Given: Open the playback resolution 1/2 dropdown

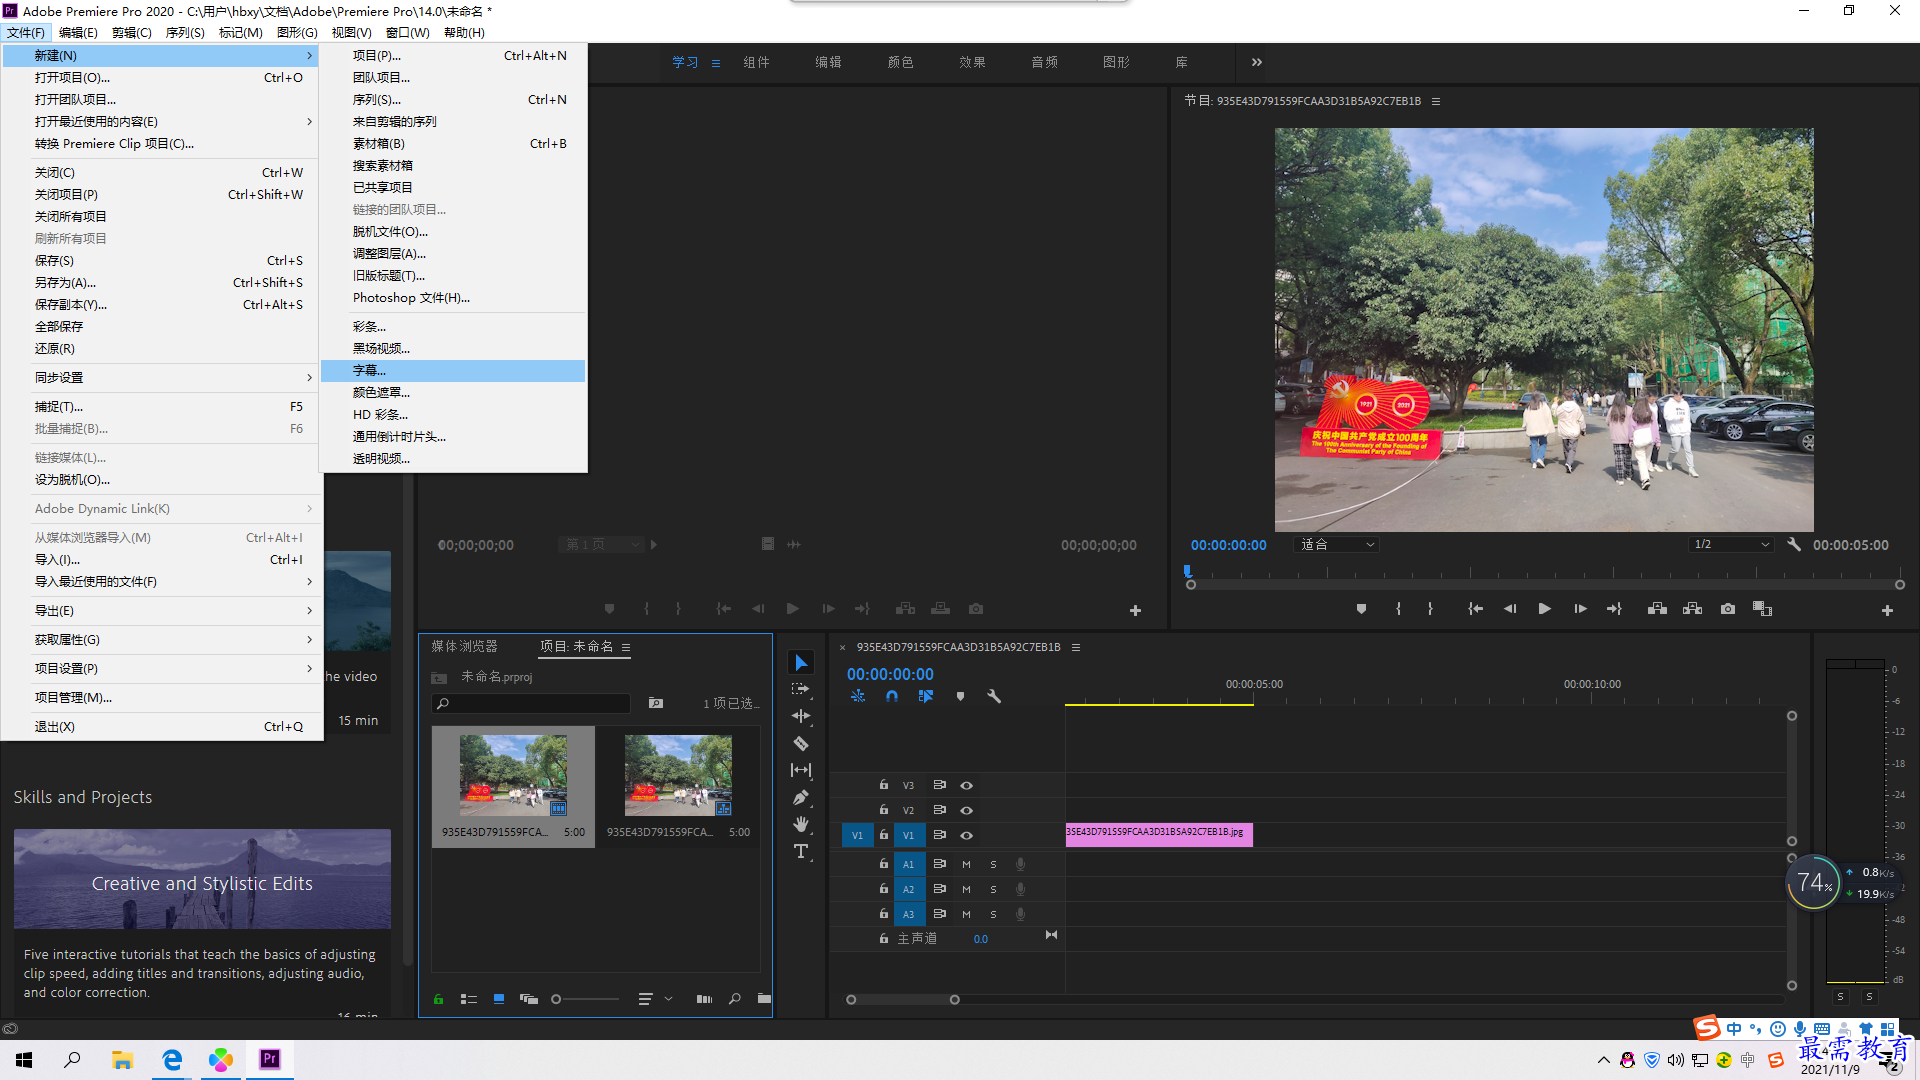Looking at the screenshot, I should (x=1731, y=545).
